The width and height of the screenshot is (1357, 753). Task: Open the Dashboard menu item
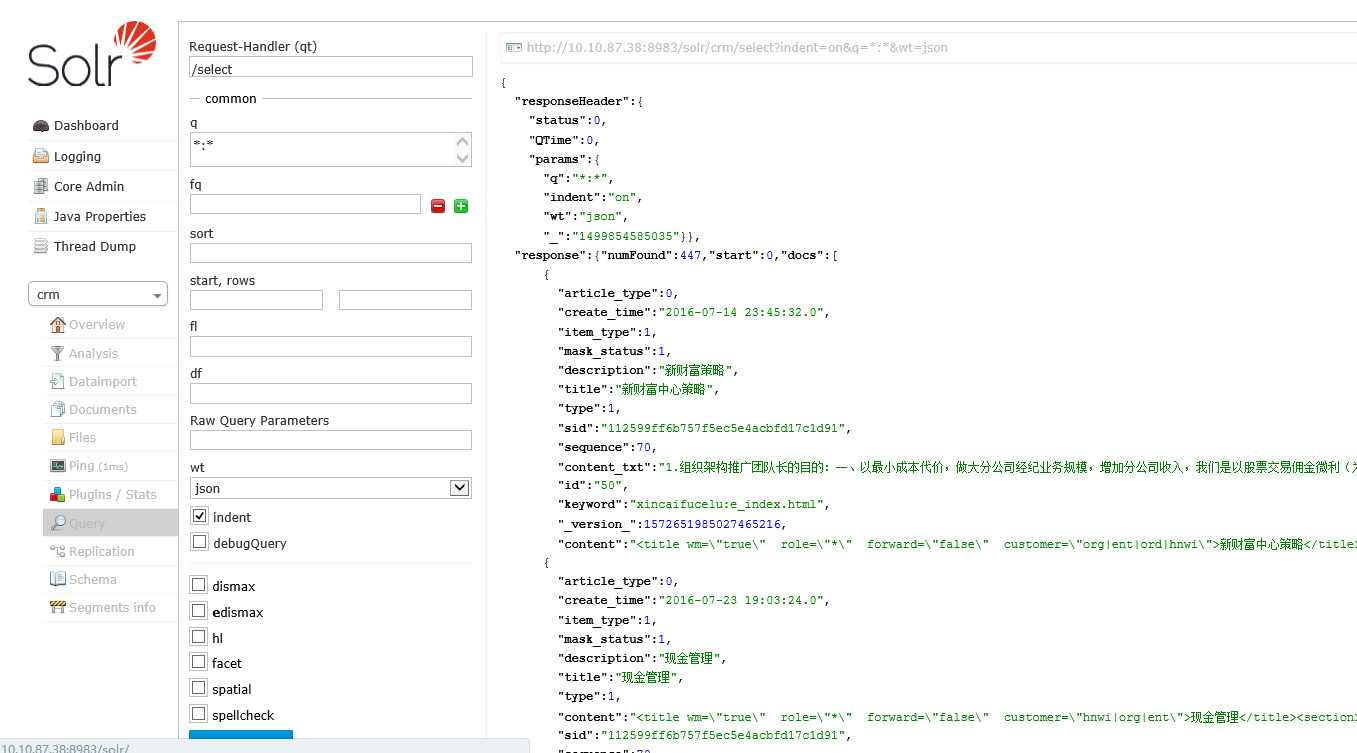tap(86, 126)
